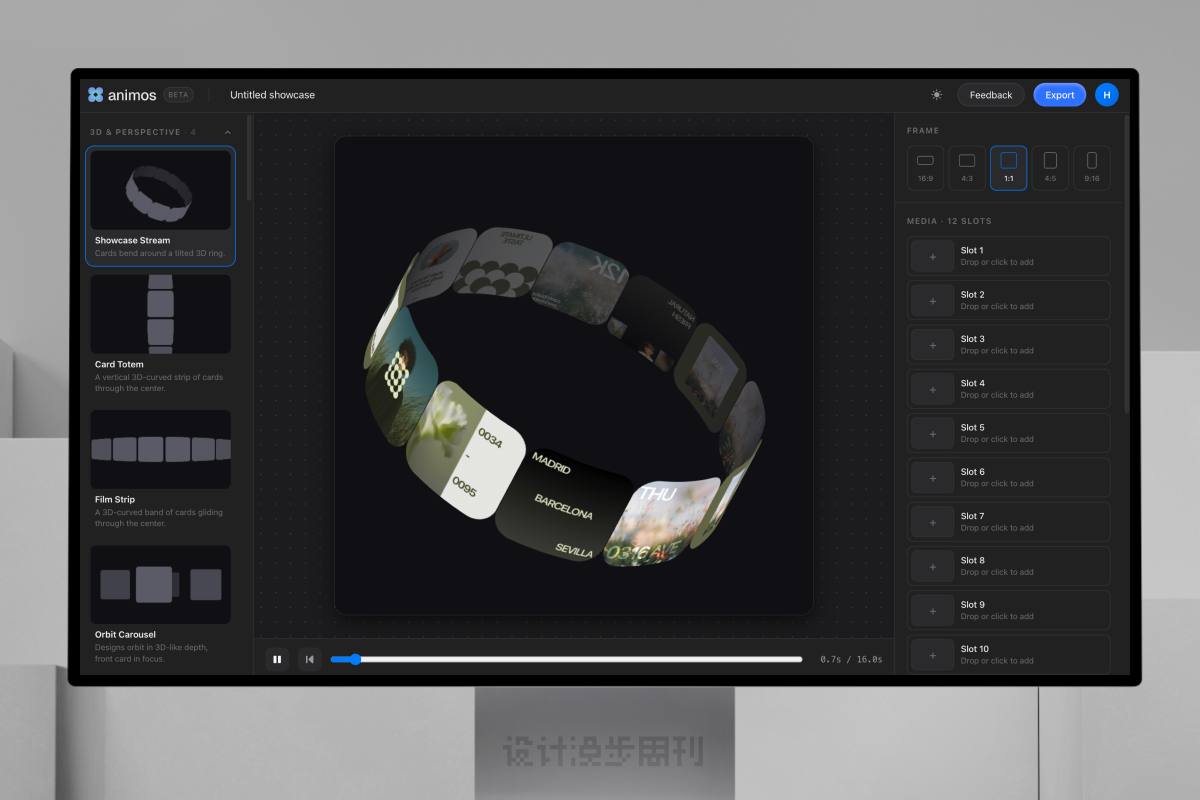This screenshot has width=1200, height=800.
Task: Click the timeline progress slider
Action: (x=566, y=659)
